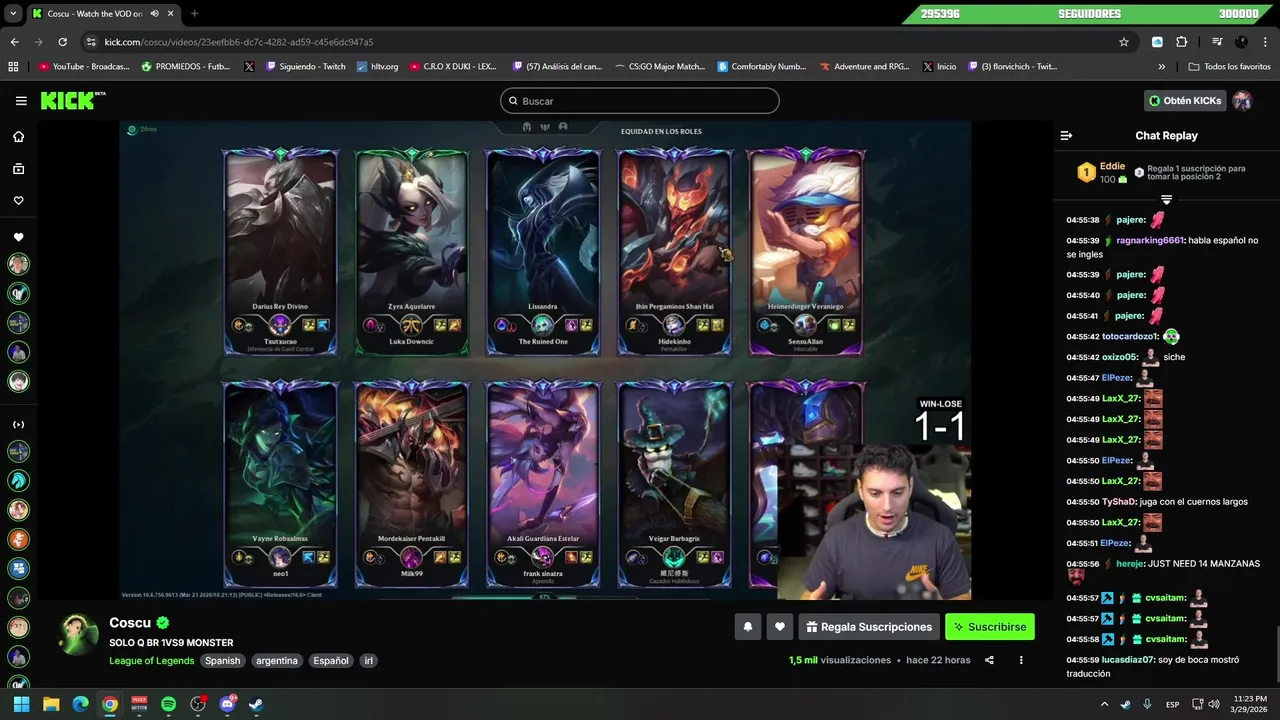
Task: Expand Chrome tab search dropdown
Action: pyautogui.click(x=13, y=14)
